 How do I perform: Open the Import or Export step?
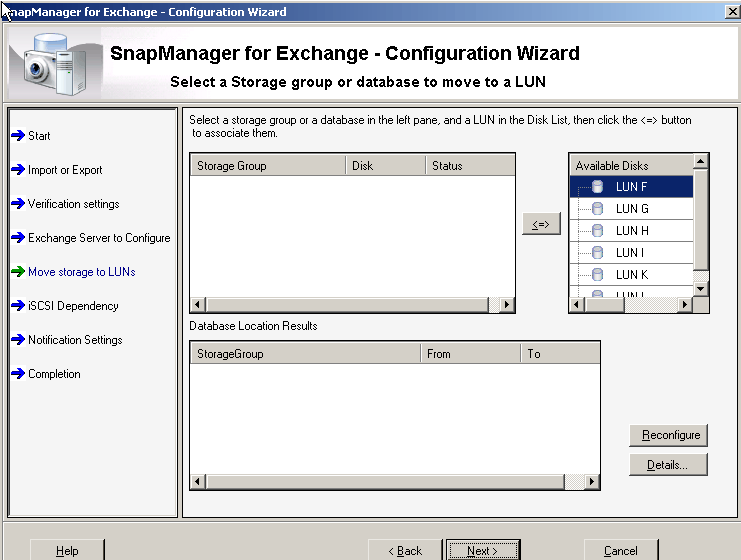[x=65, y=170]
